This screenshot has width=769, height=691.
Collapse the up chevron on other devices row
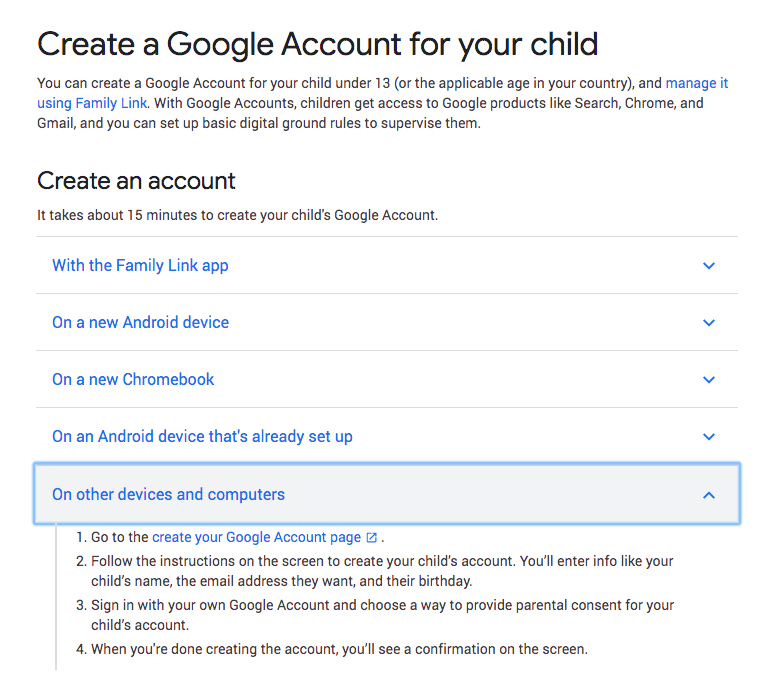709,495
